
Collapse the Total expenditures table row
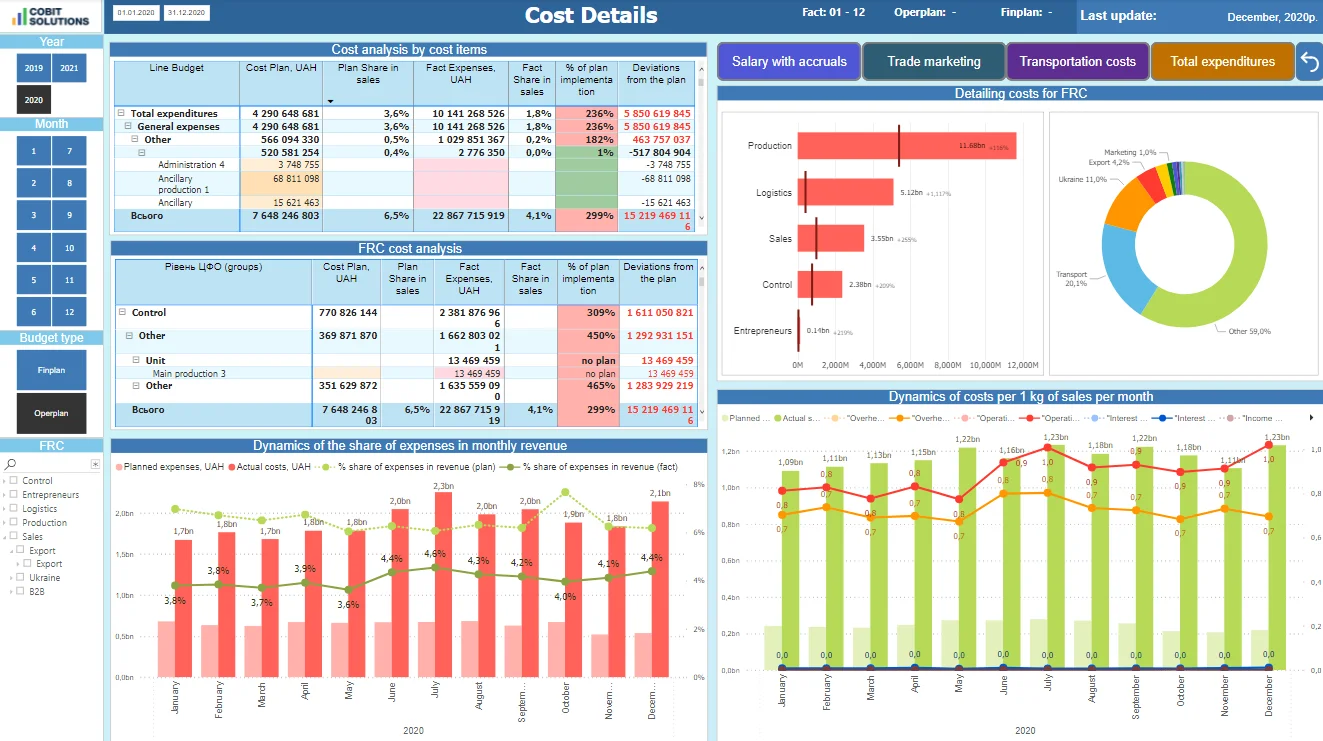pos(121,113)
